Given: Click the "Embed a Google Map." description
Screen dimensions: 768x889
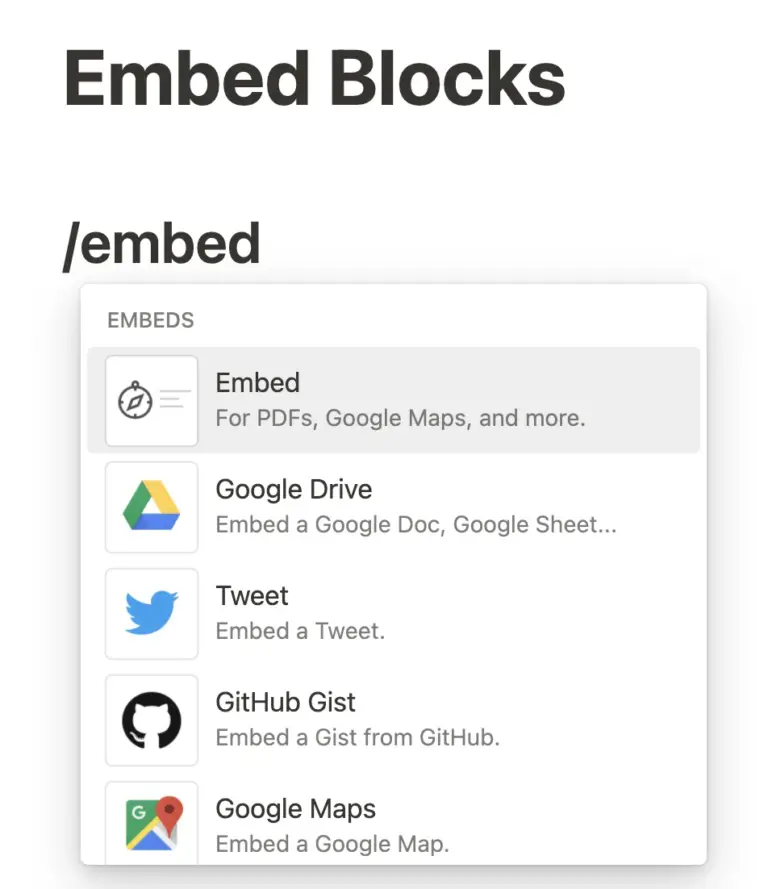Looking at the screenshot, I should coord(332,843).
